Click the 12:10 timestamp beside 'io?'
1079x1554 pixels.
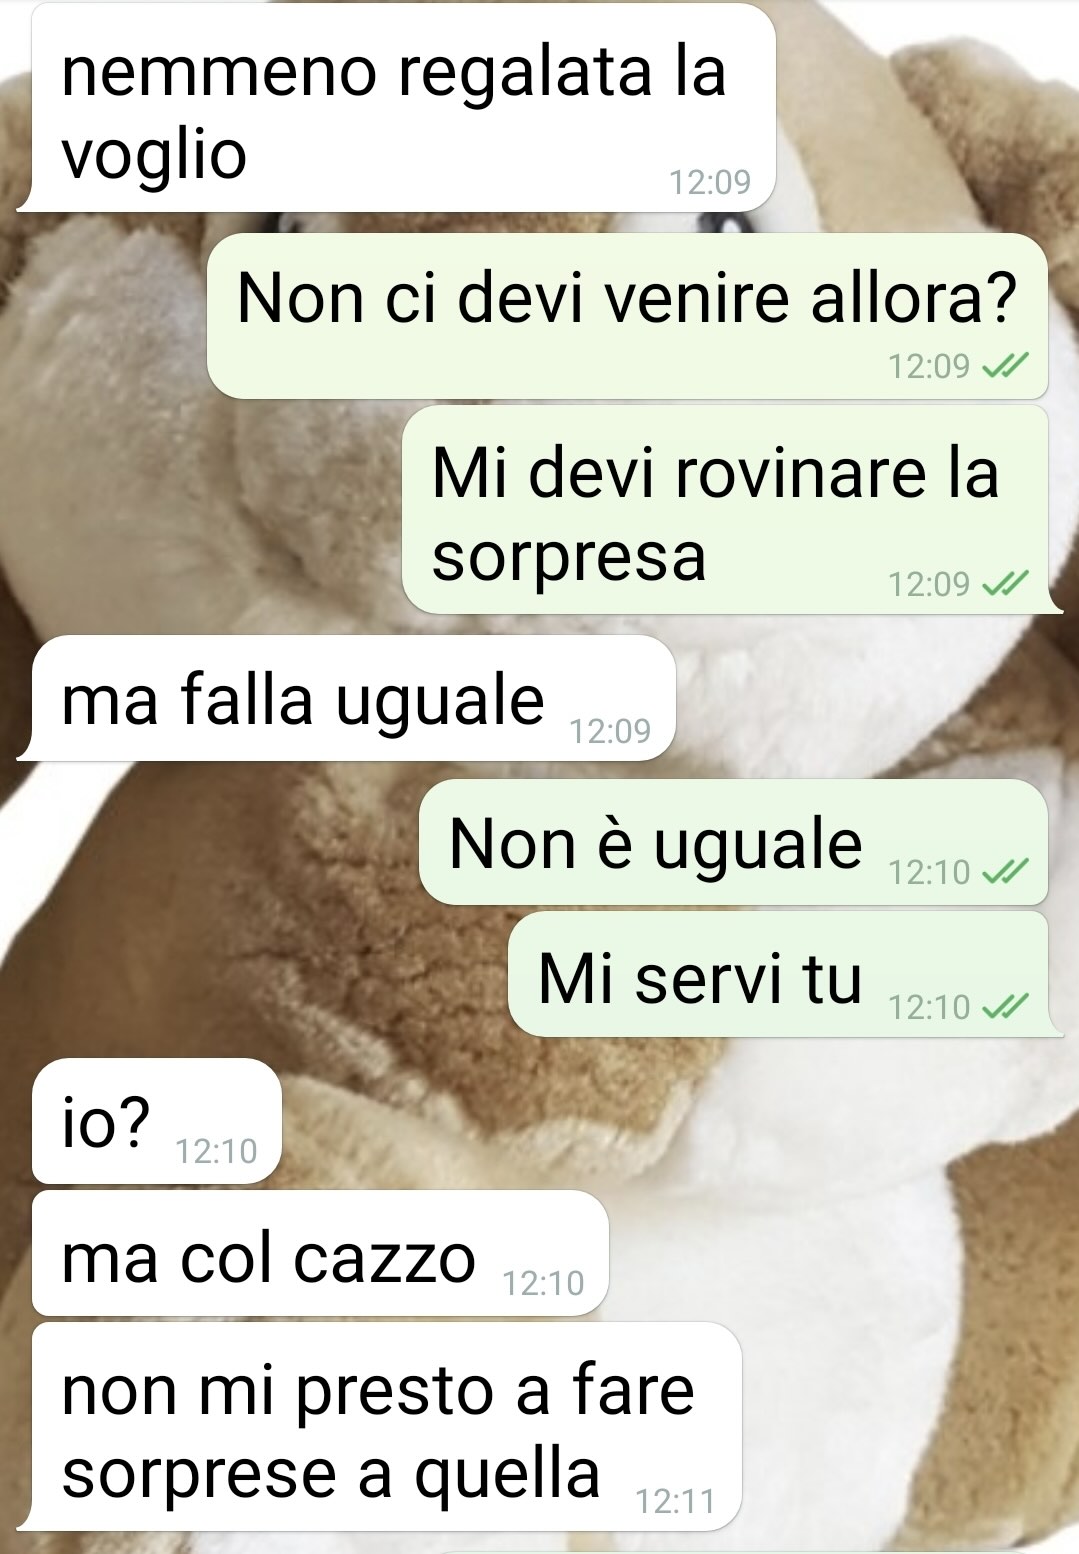pyautogui.click(x=217, y=1152)
